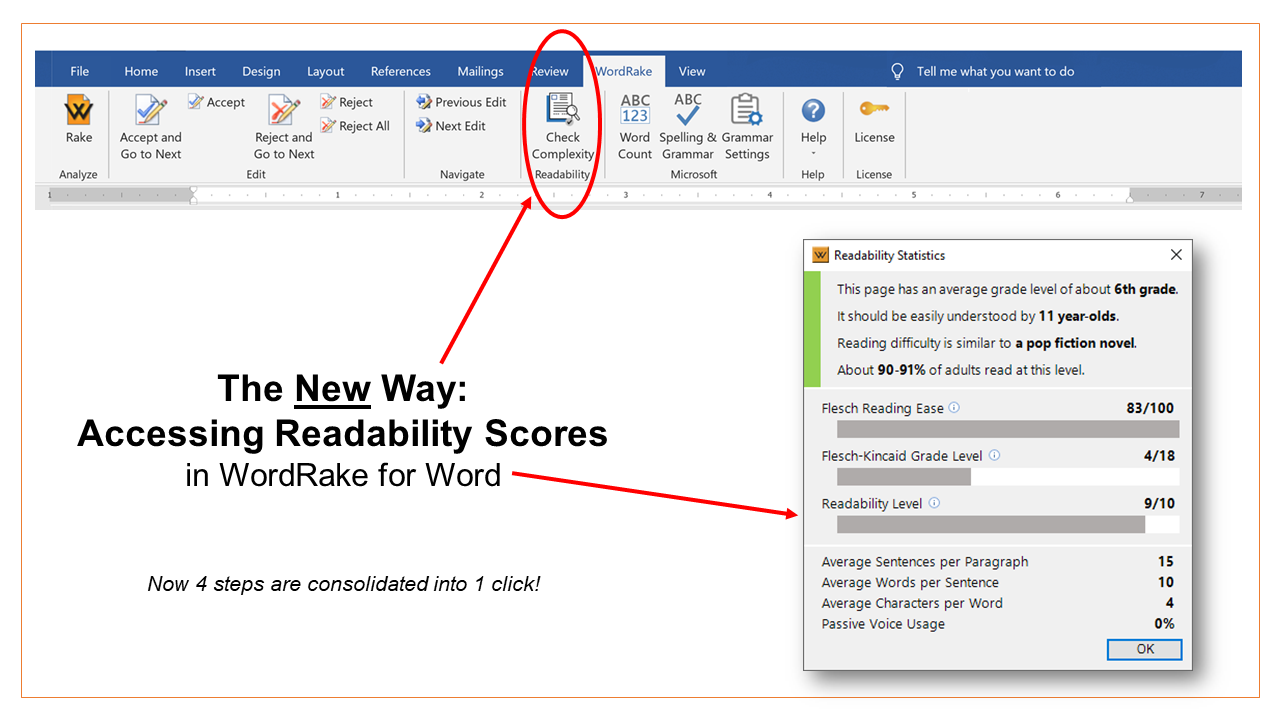Run Check Complexity readability tool

(x=563, y=127)
